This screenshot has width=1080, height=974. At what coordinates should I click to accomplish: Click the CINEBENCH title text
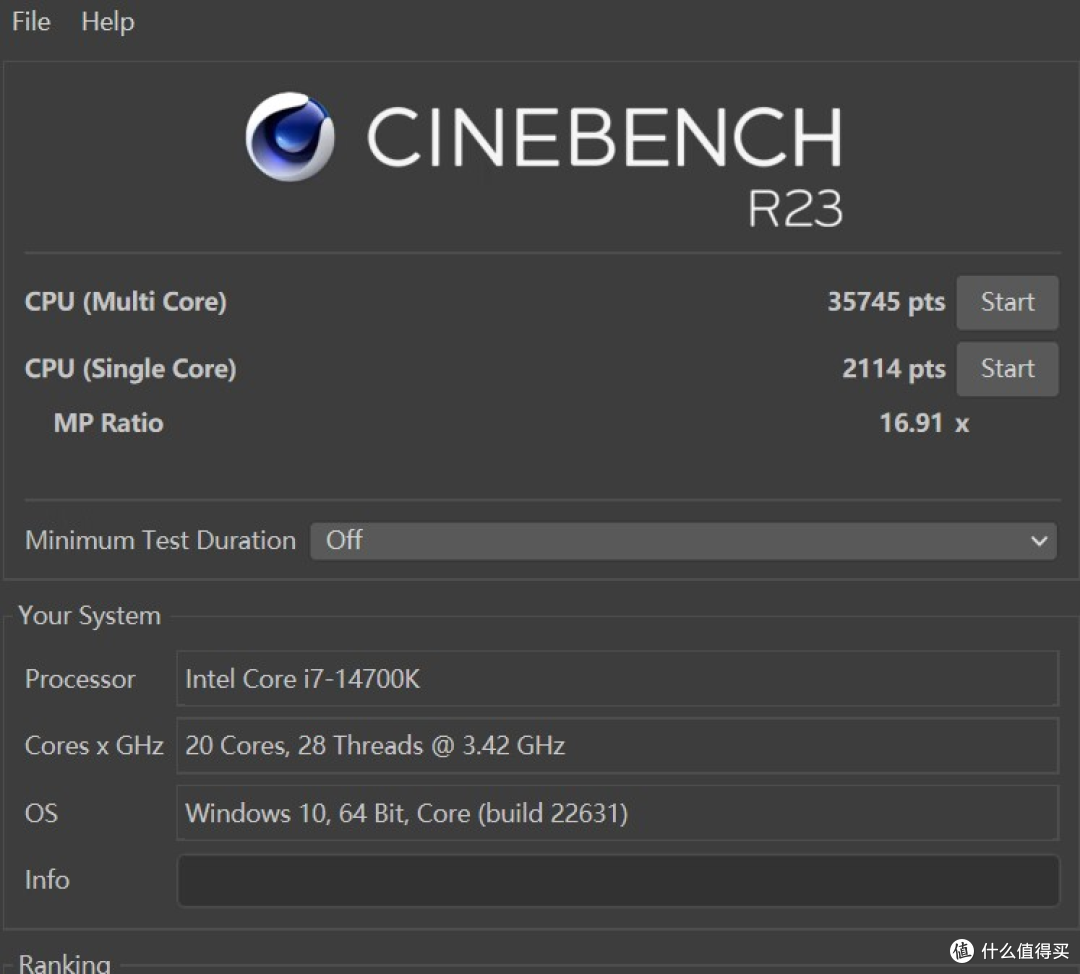[x=604, y=136]
